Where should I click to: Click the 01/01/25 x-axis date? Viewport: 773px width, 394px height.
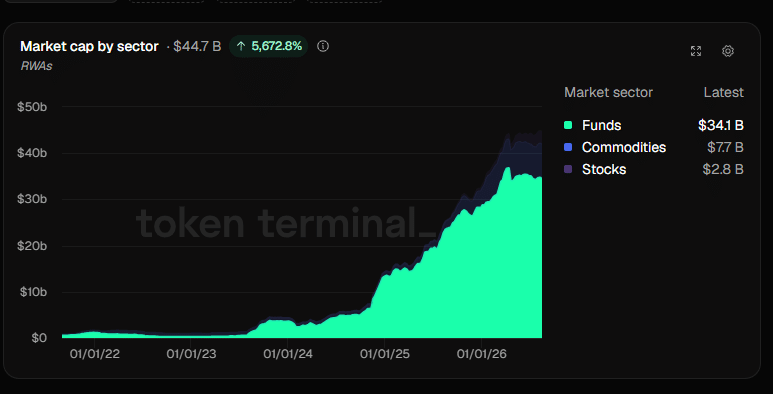(385, 354)
